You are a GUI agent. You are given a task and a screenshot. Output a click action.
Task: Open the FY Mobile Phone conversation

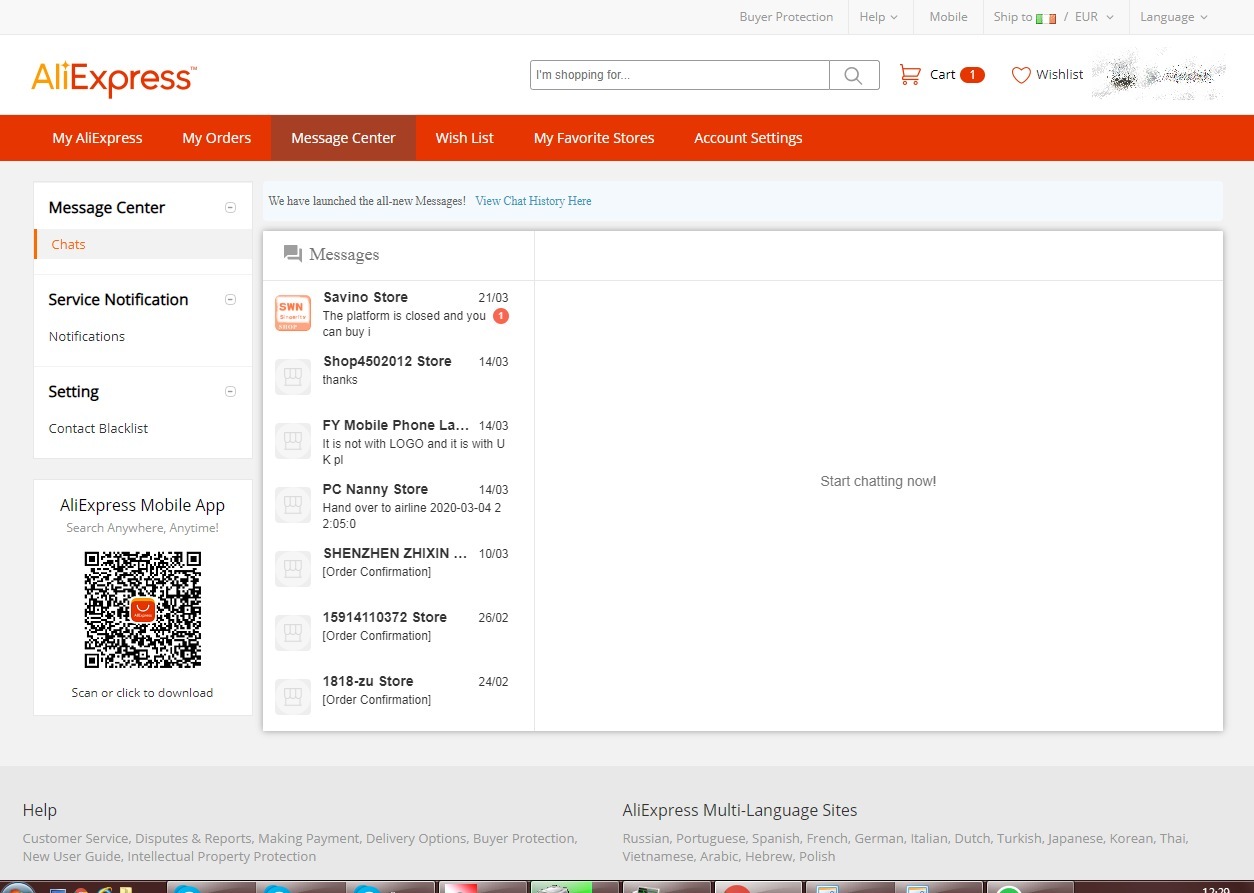[398, 441]
